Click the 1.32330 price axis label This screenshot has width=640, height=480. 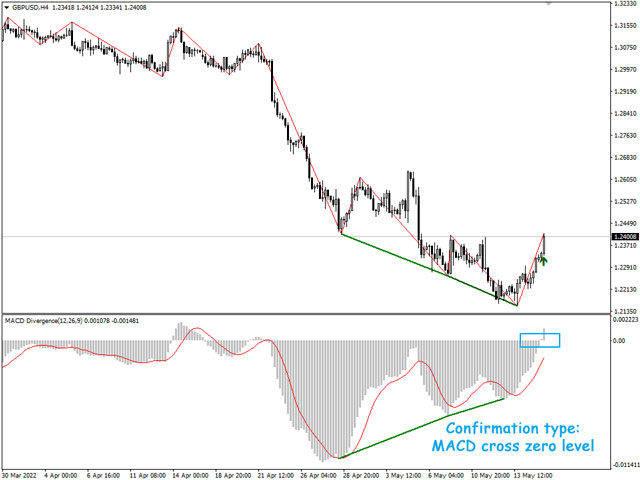[625, 4]
